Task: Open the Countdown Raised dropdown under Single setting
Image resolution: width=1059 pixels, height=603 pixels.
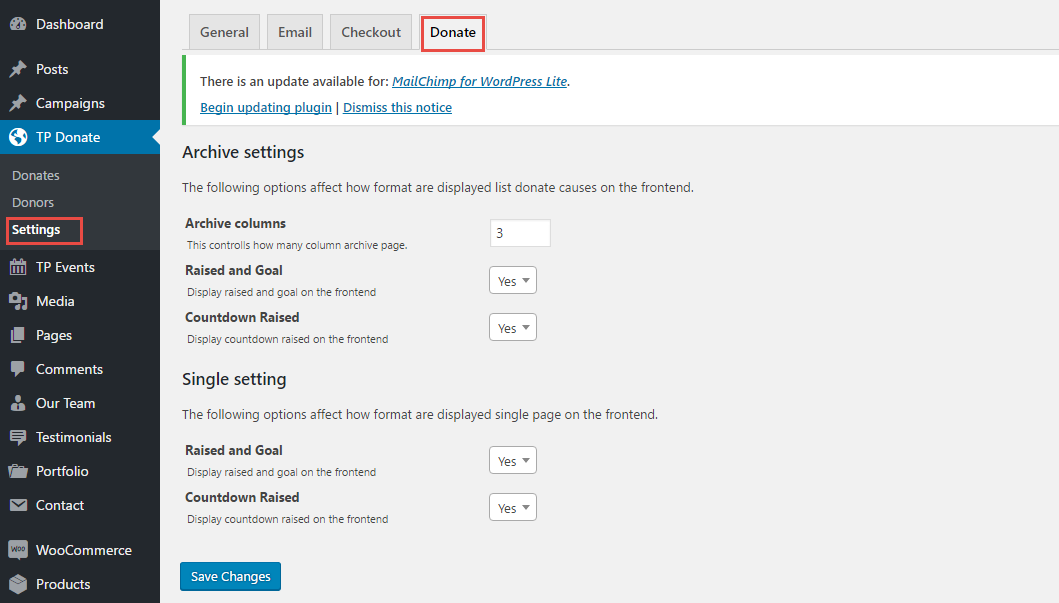Action: [x=512, y=507]
